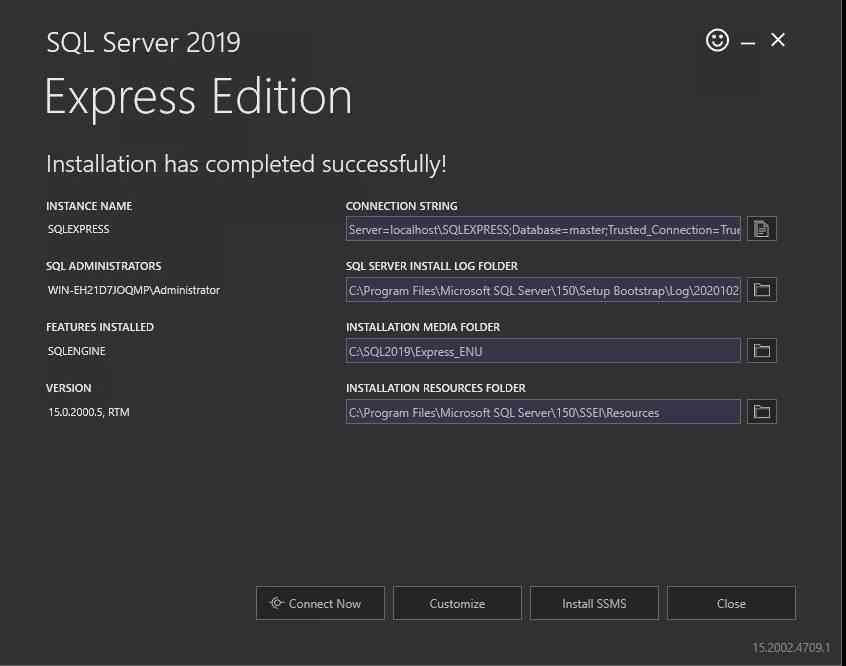The height and width of the screenshot is (666, 846).
Task: Copy the connection string using the document icon
Action: [x=761, y=228]
